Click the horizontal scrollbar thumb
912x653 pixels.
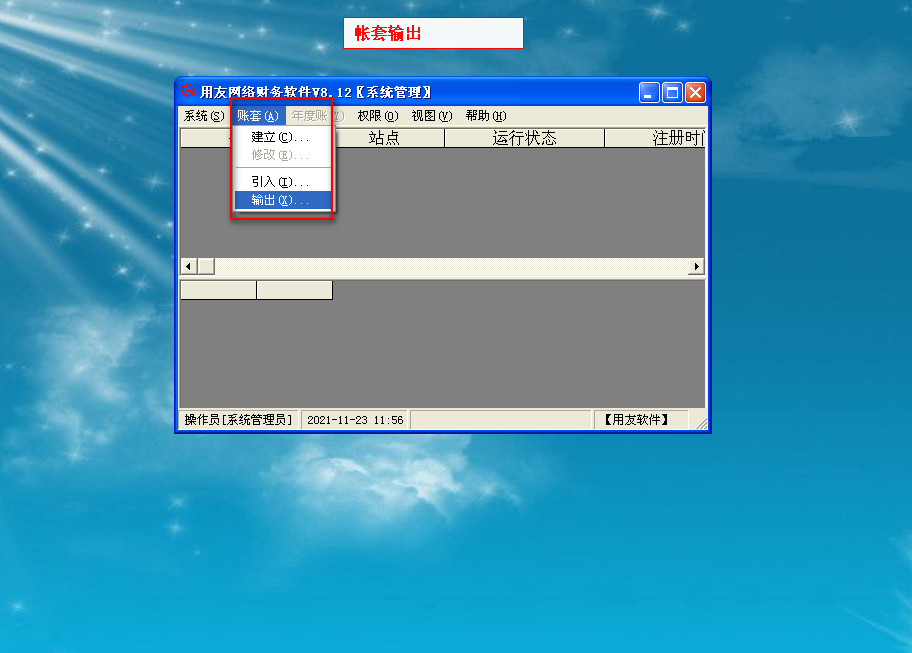click(205, 267)
